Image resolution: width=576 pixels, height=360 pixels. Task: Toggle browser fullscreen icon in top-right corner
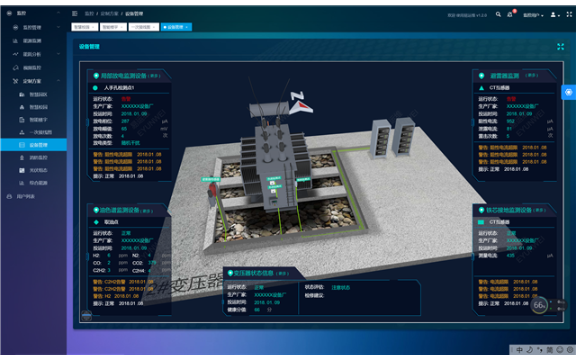(x=569, y=14)
